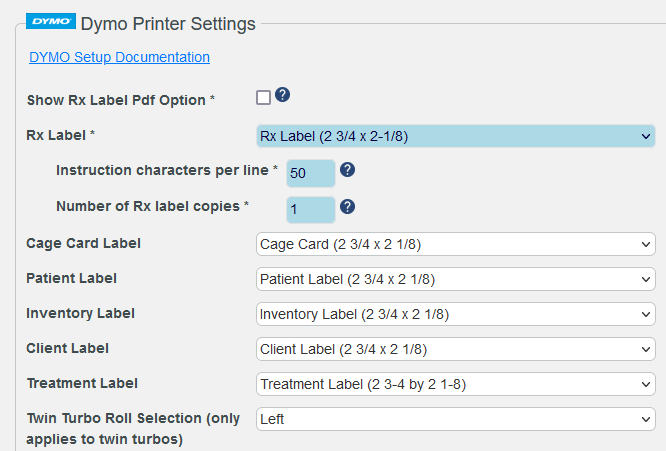Click the Show Rx Label Pdf Option label
The width and height of the screenshot is (666, 451).
coord(120,100)
